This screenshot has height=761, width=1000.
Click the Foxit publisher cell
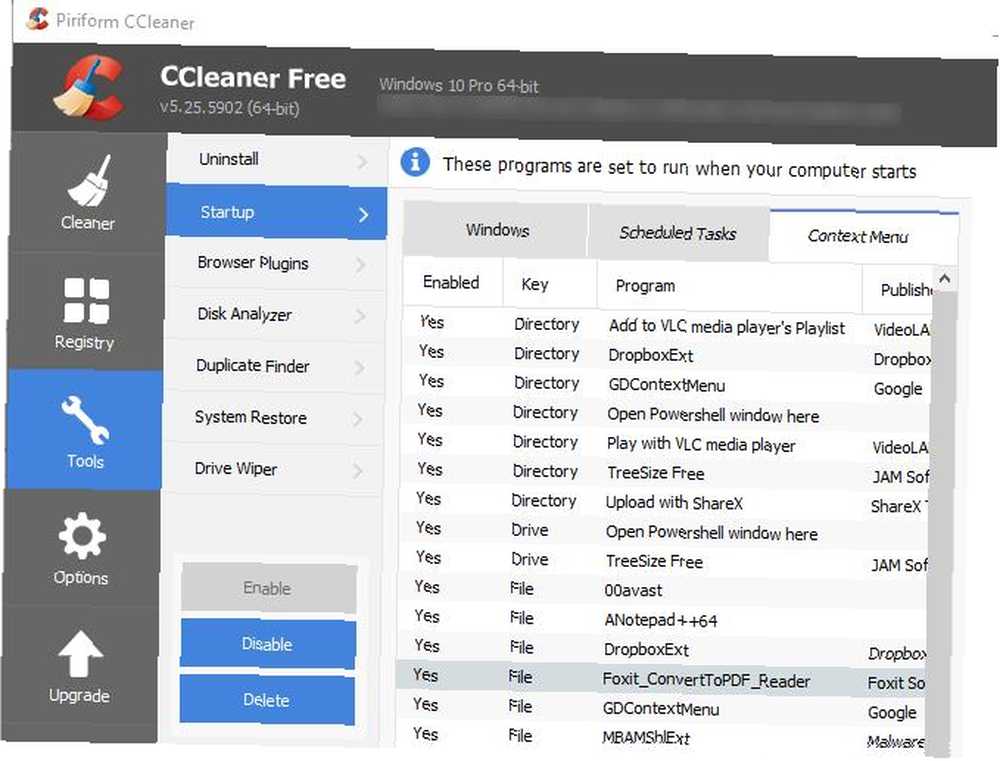tap(895, 683)
